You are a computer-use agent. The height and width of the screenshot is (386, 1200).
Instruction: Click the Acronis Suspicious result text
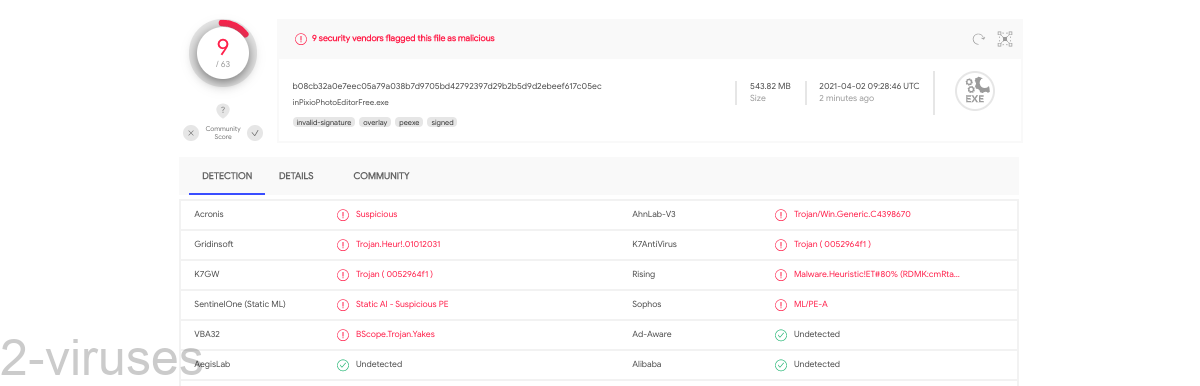click(x=377, y=214)
